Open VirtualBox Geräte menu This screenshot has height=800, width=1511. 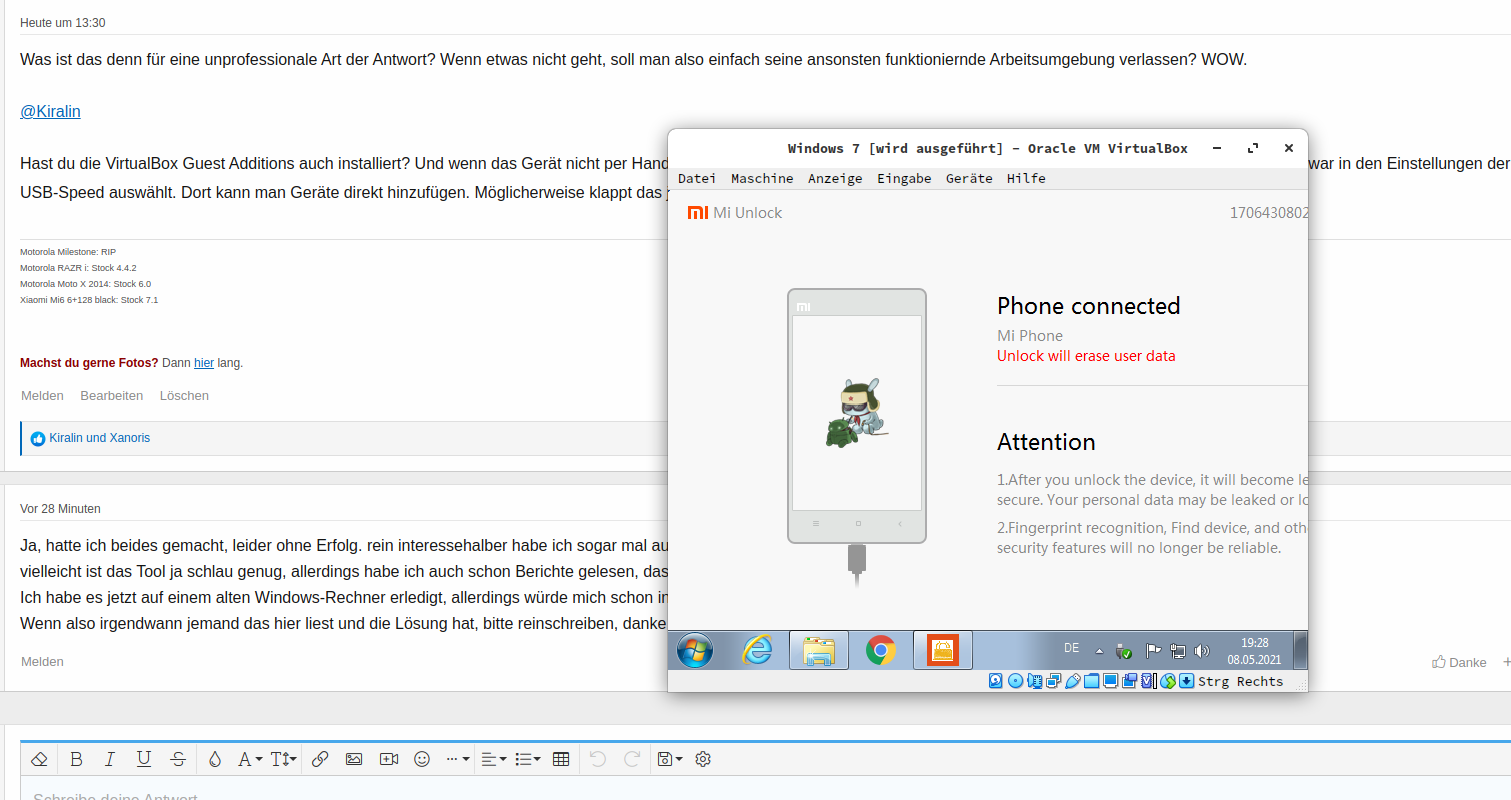coord(969,178)
